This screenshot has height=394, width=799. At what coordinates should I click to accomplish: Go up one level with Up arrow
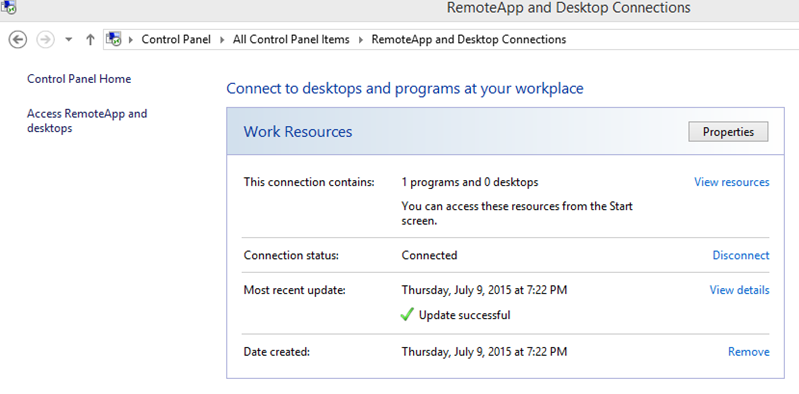pos(90,39)
